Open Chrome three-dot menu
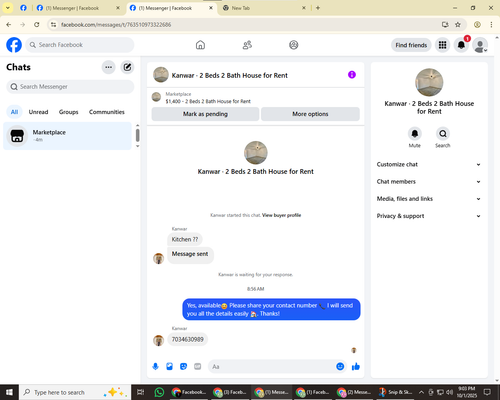 point(491,25)
